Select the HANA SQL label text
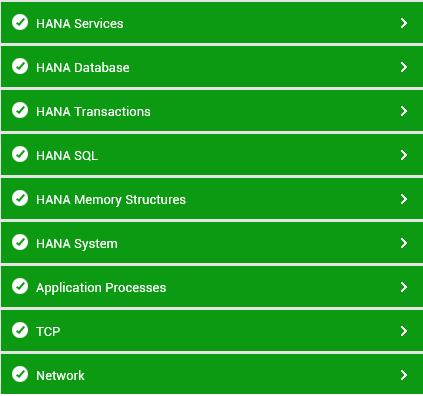 click(67, 156)
